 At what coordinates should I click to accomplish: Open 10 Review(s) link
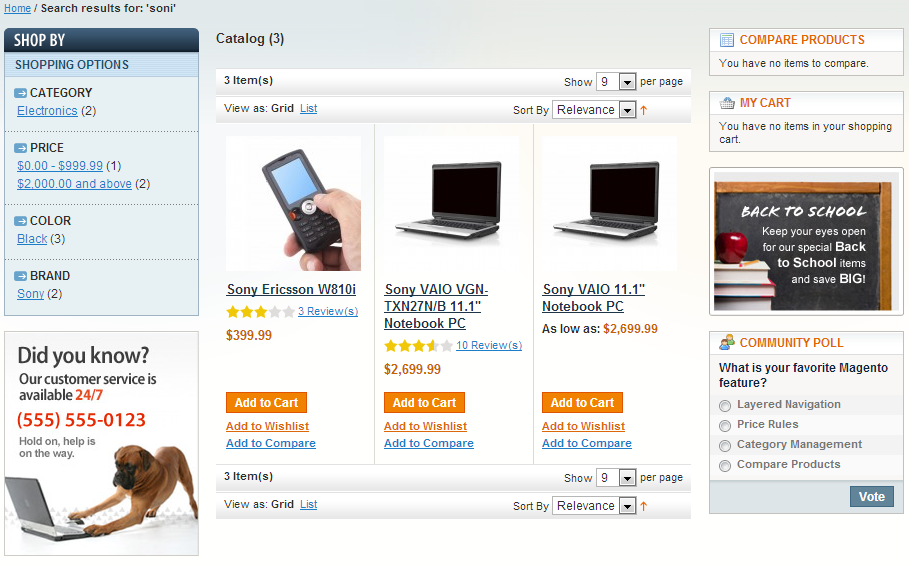tap(489, 346)
